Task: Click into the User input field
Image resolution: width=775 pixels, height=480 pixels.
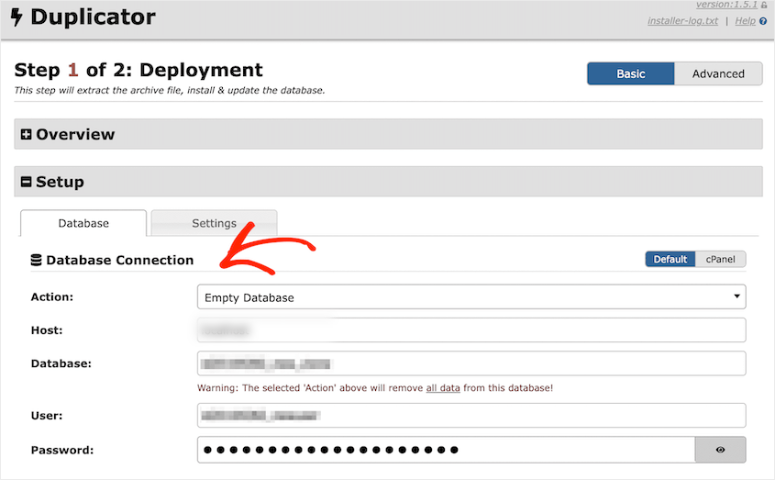Action: (472, 416)
